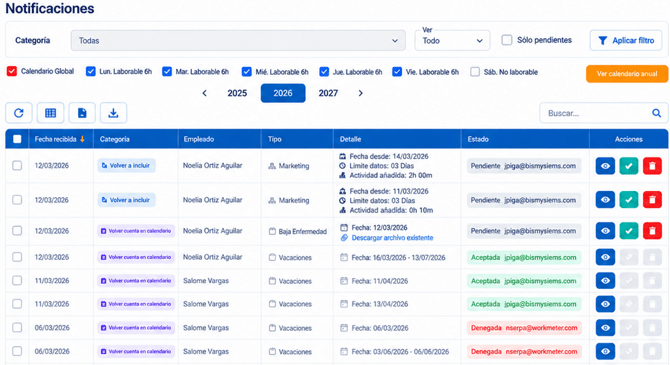Go to next year arrow
Screen dimensions: 670x365
pyautogui.click(x=360, y=93)
